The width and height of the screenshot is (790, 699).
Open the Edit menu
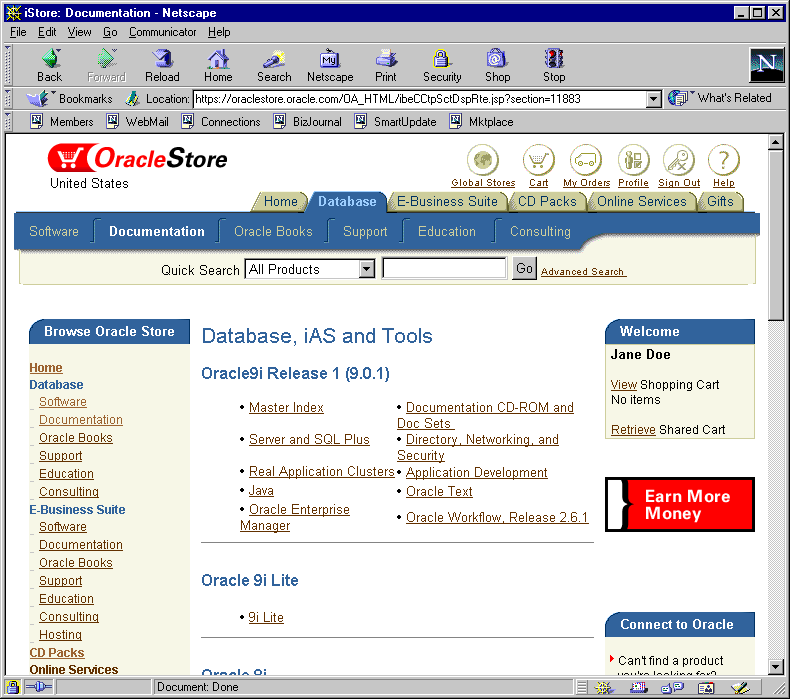click(47, 32)
